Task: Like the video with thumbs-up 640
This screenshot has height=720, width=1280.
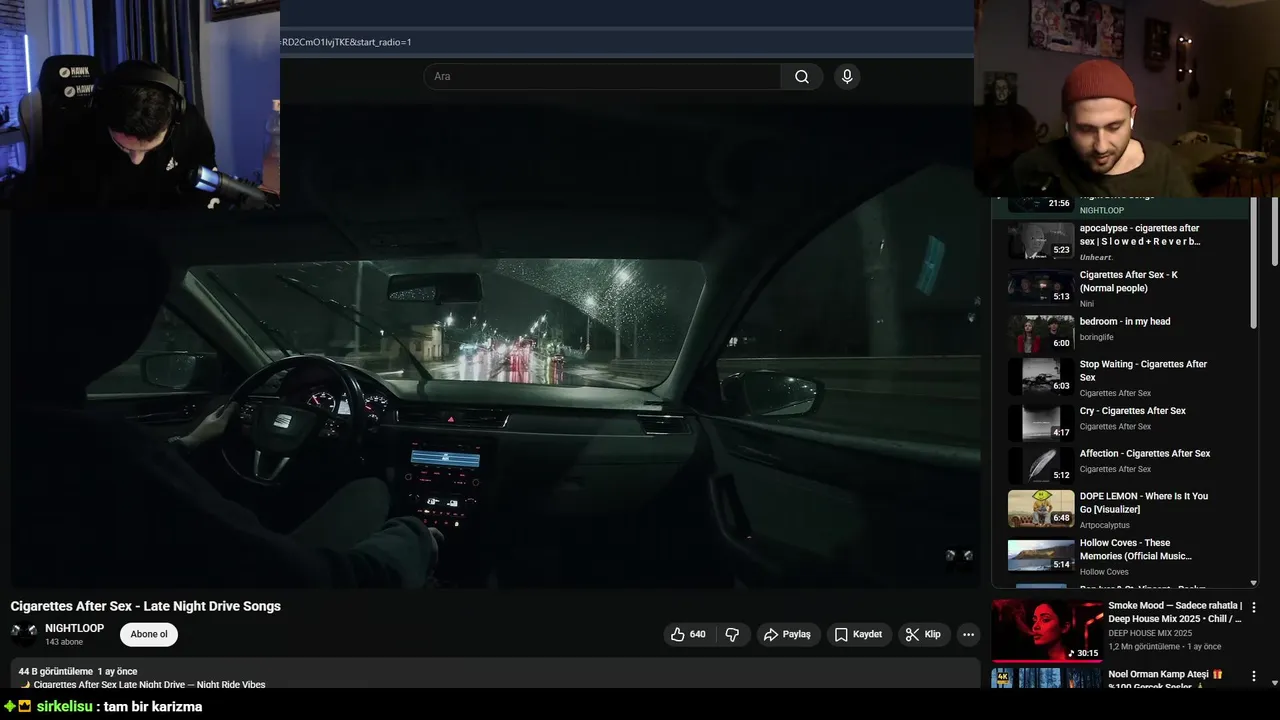Action: 688,634
